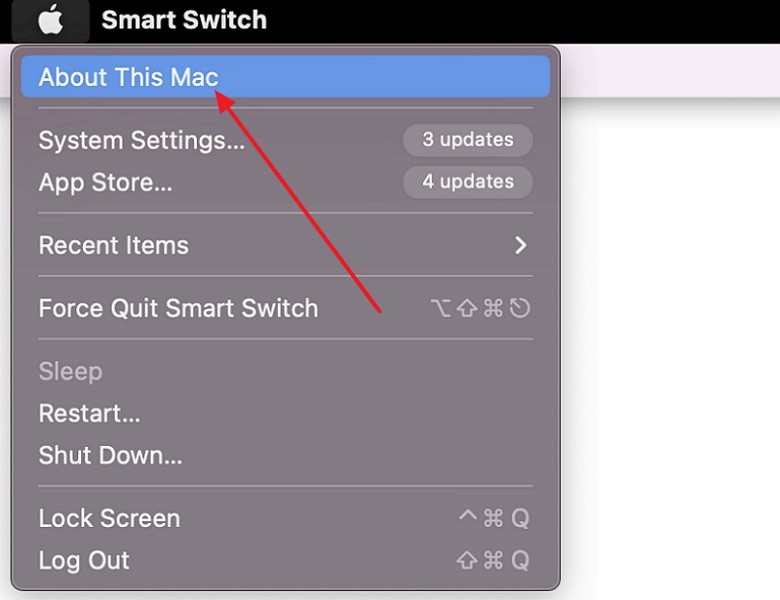780x600 pixels.
Task: Click the Log Out shortcut symbols
Action: tap(493, 560)
